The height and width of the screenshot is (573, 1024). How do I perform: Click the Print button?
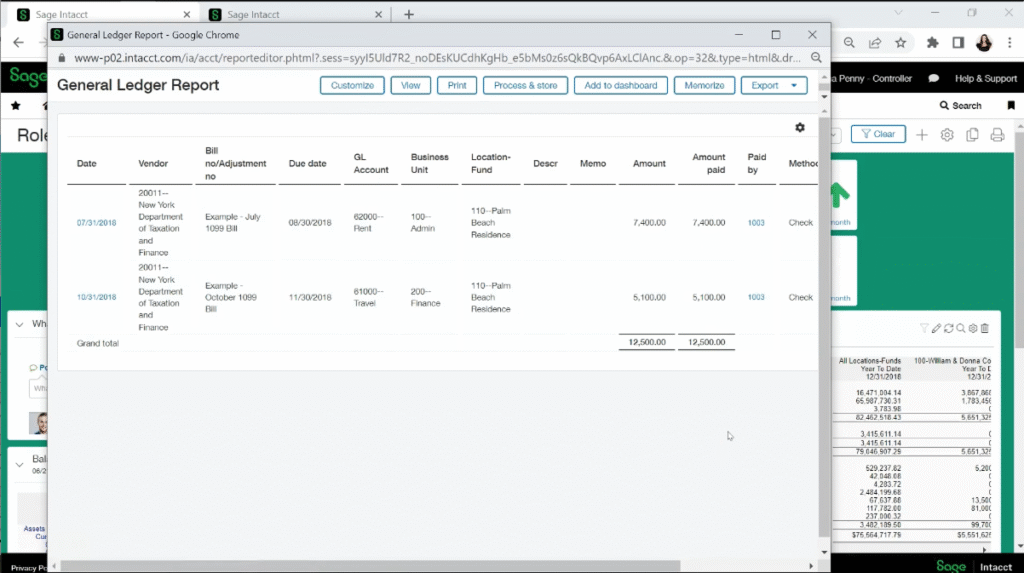click(x=456, y=86)
